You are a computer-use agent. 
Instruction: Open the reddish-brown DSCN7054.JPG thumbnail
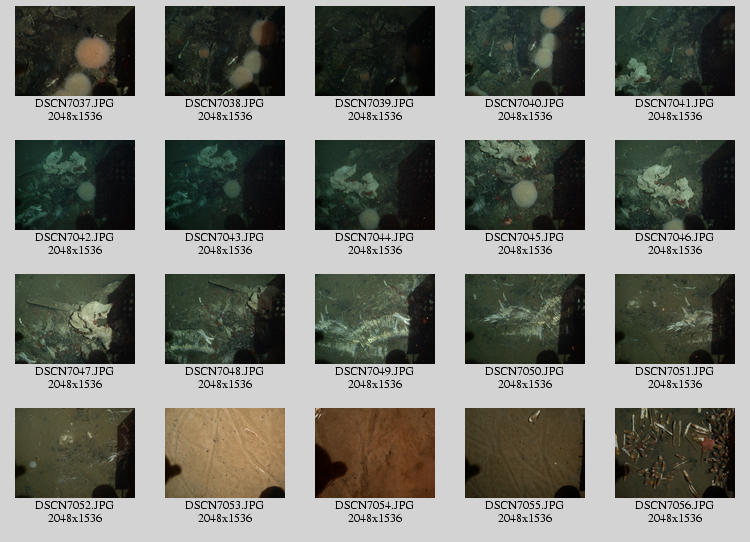[375, 453]
